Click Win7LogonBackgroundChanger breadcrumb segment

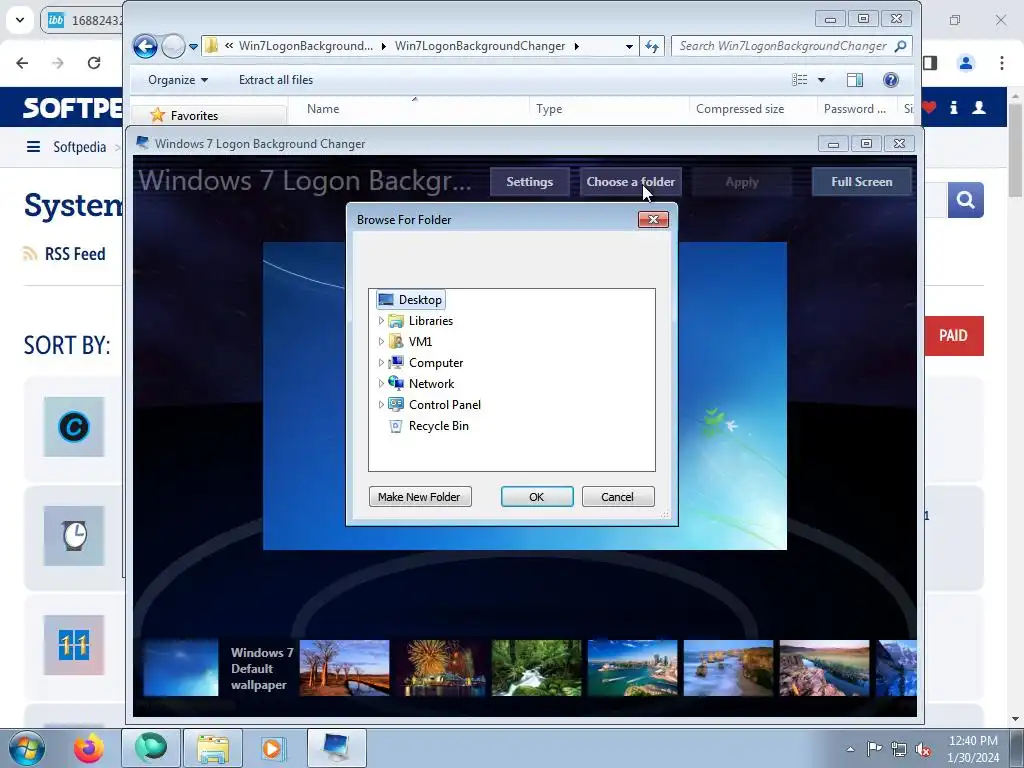coord(480,46)
